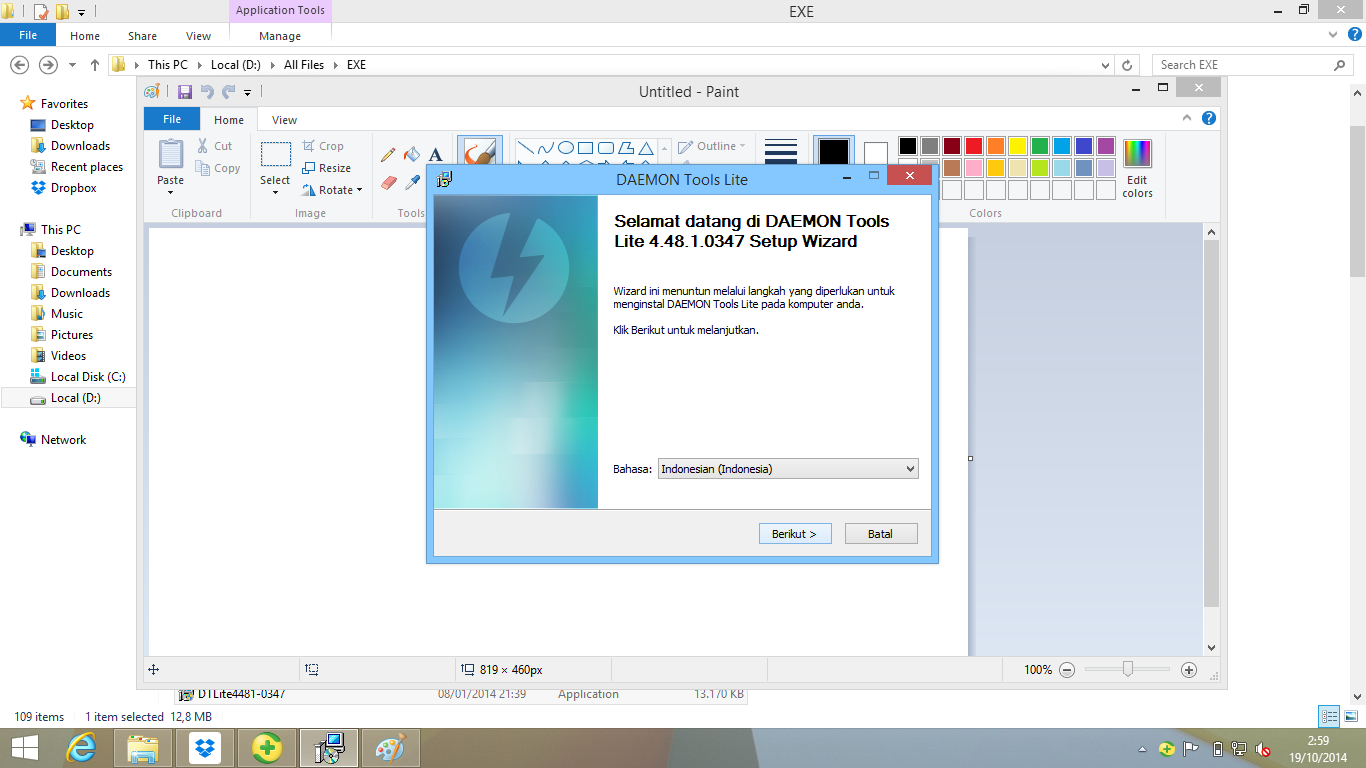The image size is (1366, 768).
Task: Click Up one level arrow in Explorer
Action: (x=95, y=64)
